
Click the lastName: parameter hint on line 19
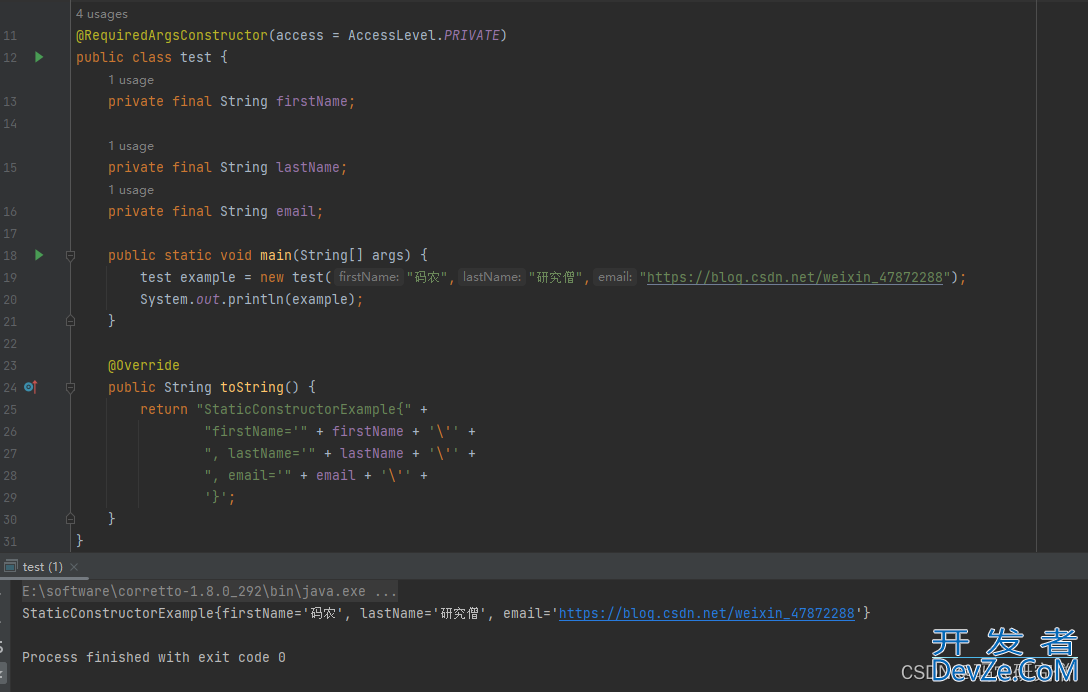pyautogui.click(x=491, y=277)
